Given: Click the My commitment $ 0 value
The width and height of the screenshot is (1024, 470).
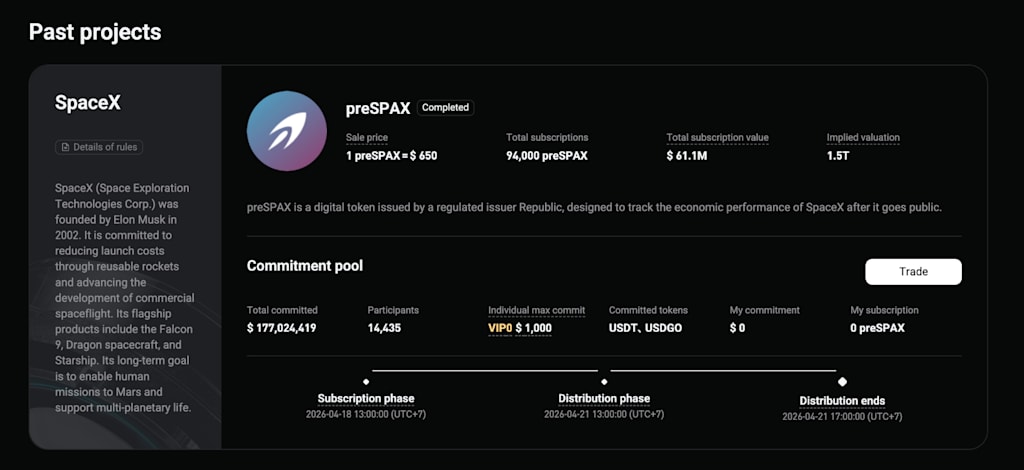Looking at the screenshot, I should click(737, 328).
